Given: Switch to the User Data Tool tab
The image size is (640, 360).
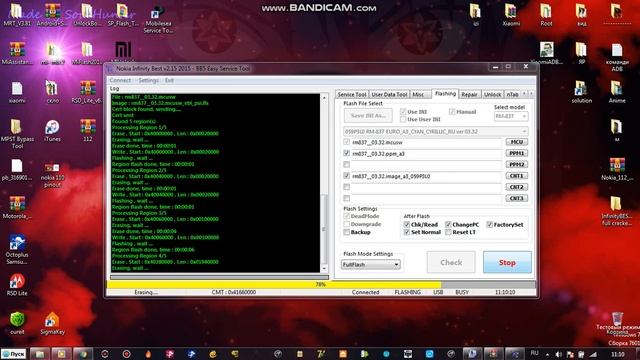Looking at the screenshot, I should 389,94.
